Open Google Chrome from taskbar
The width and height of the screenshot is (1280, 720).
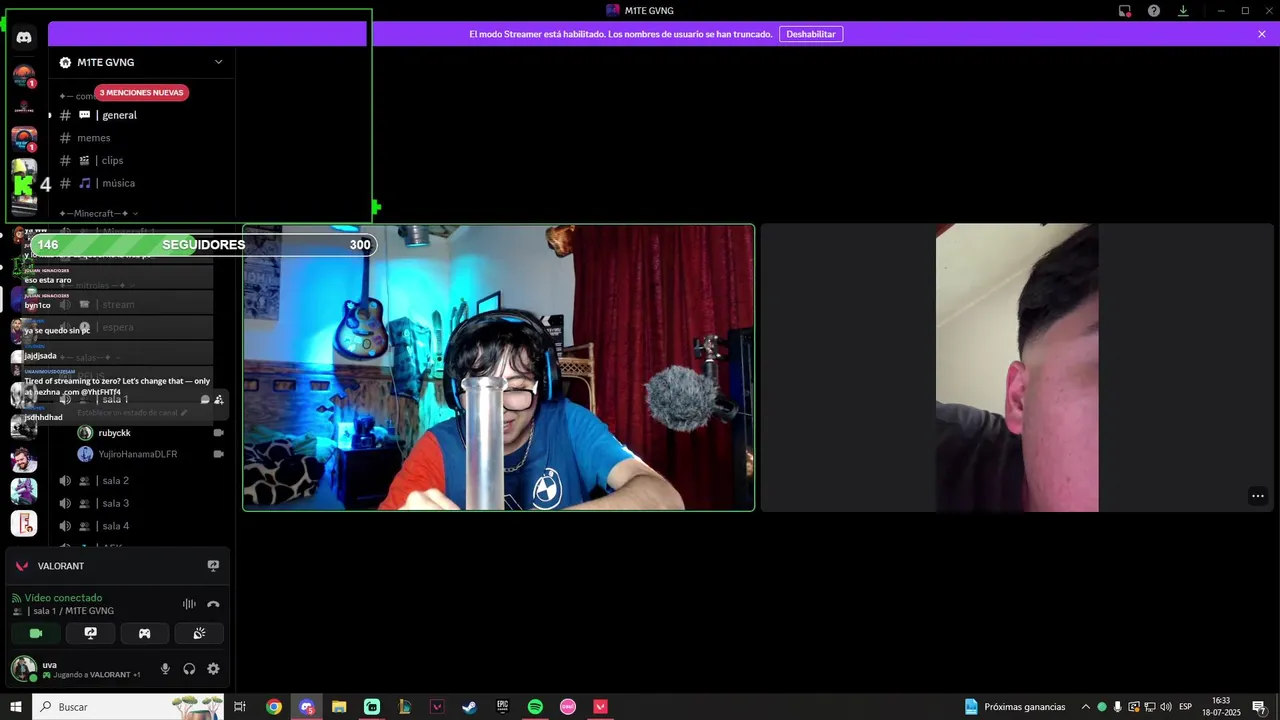pos(273,707)
